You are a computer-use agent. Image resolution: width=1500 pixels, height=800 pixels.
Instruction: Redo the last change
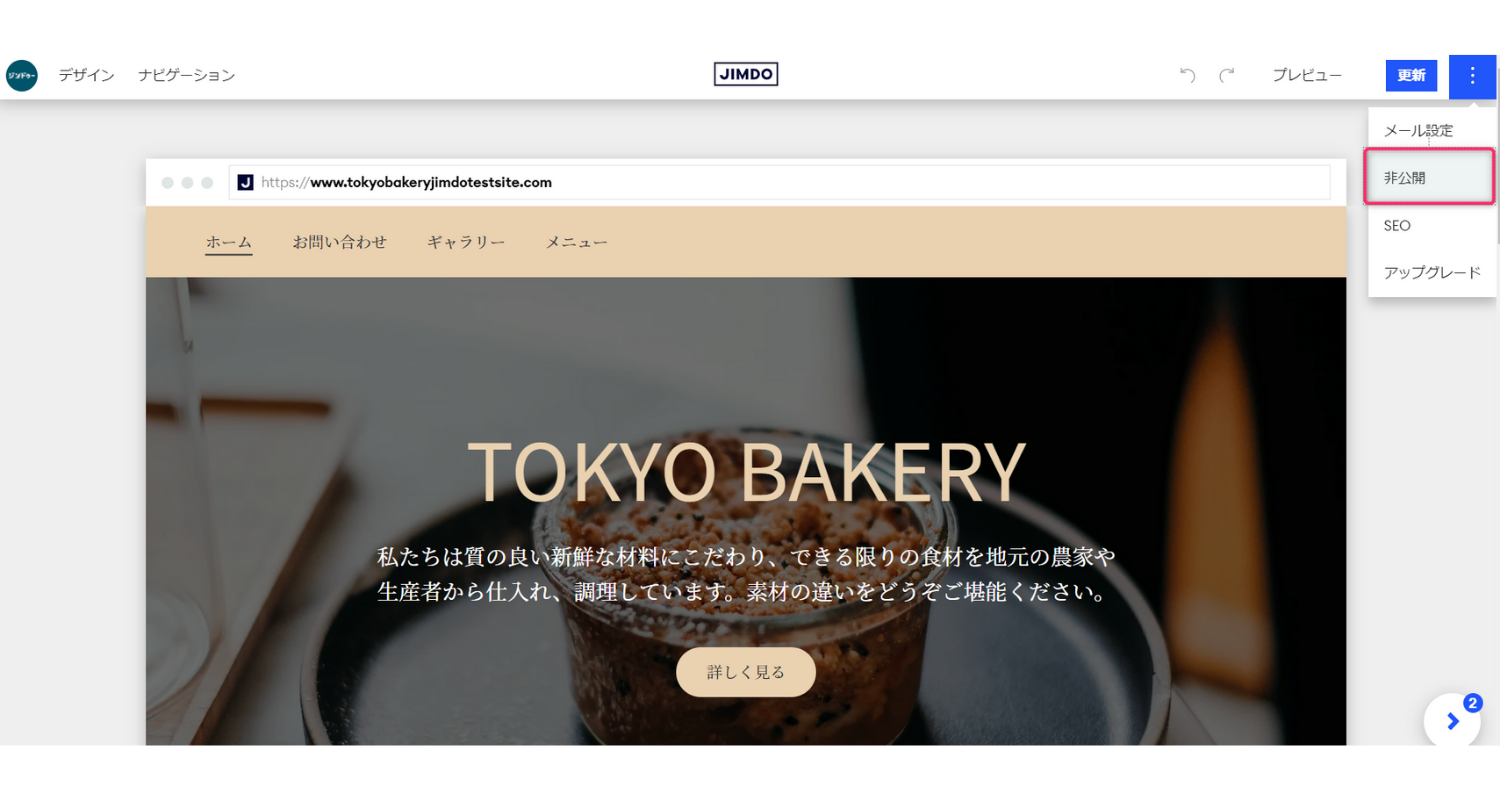(x=1227, y=74)
